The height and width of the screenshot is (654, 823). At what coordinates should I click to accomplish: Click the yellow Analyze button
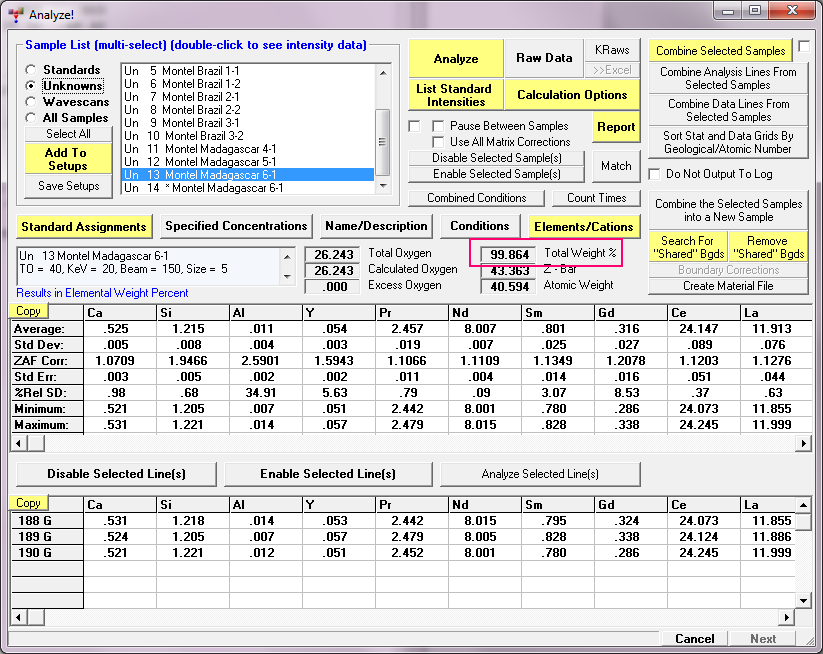click(x=455, y=59)
